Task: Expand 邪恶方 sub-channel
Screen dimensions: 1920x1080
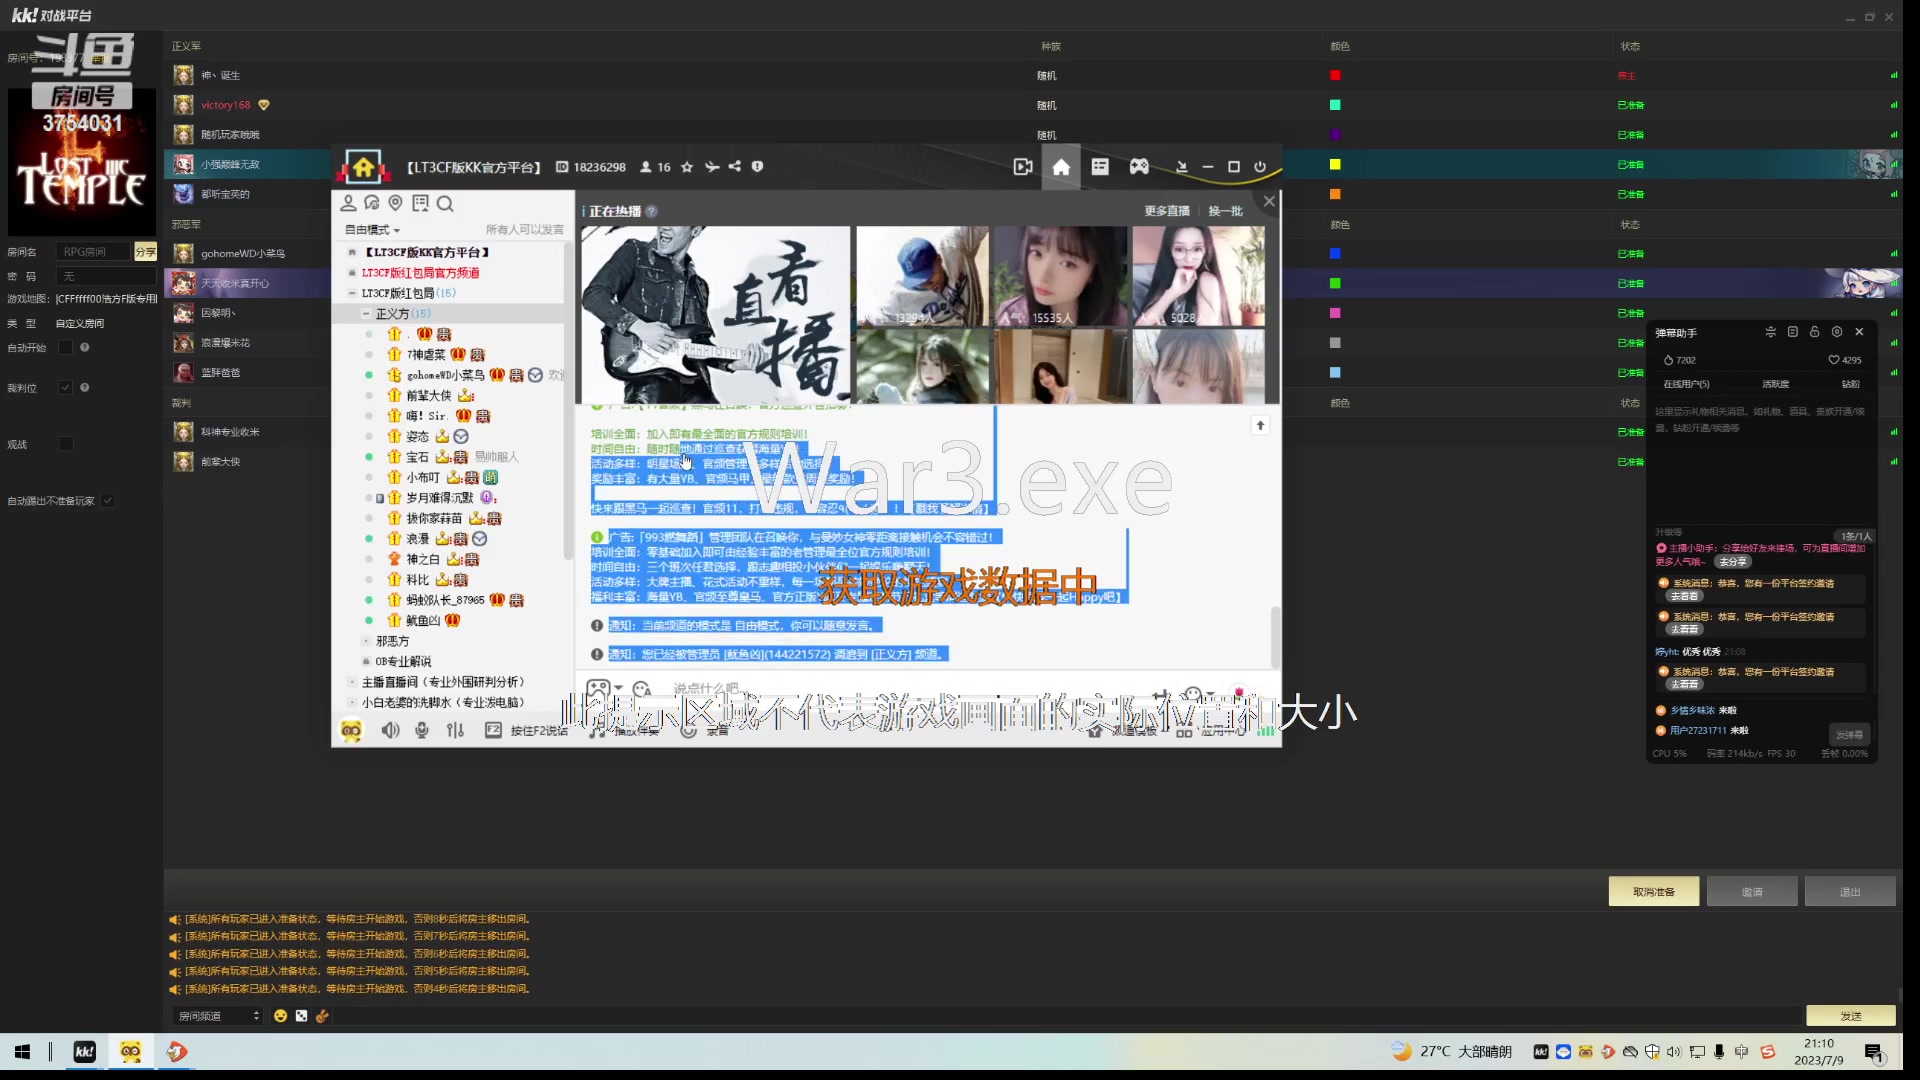Action: pyautogui.click(x=366, y=641)
